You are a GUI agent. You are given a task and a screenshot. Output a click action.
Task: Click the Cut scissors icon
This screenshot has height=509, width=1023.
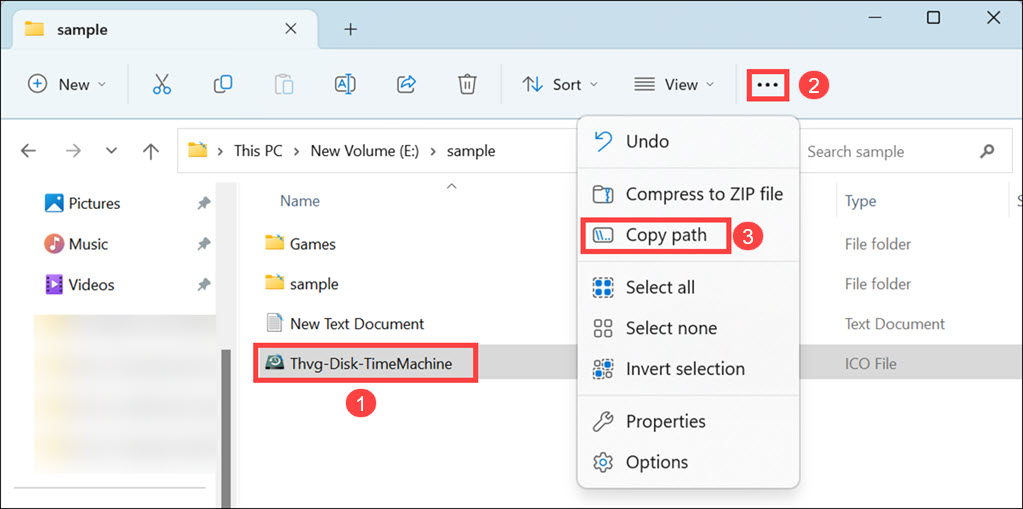click(x=162, y=85)
